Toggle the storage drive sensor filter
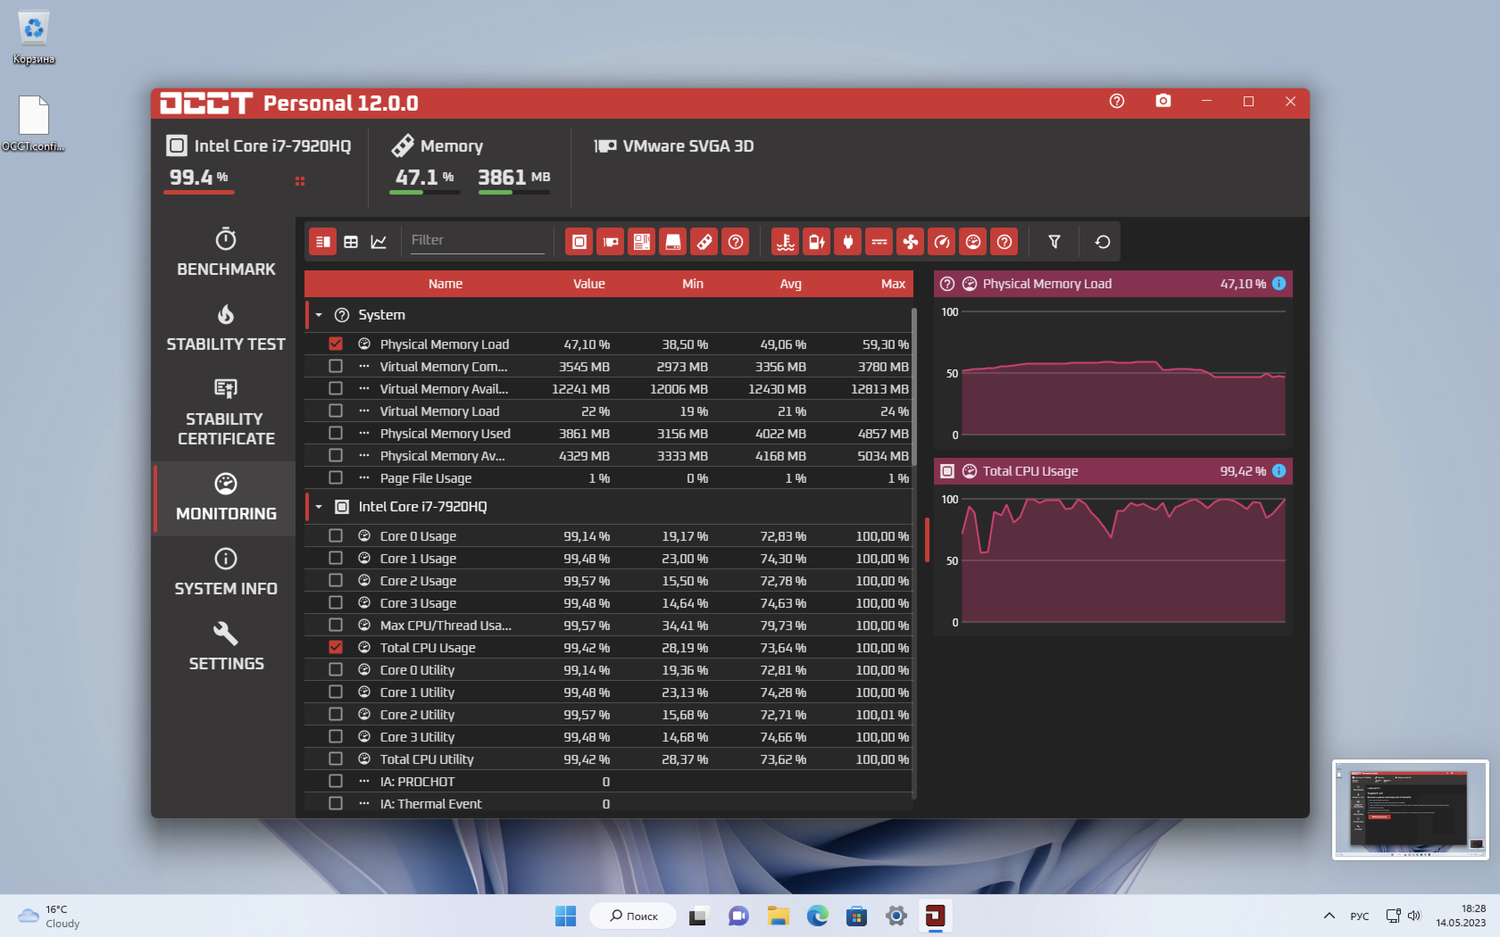 673,242
